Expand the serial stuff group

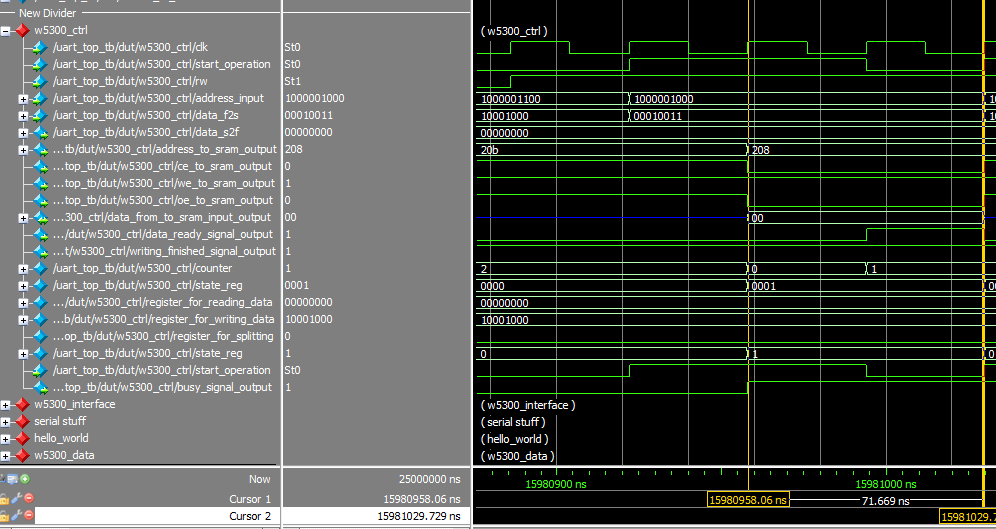point(7,421)
